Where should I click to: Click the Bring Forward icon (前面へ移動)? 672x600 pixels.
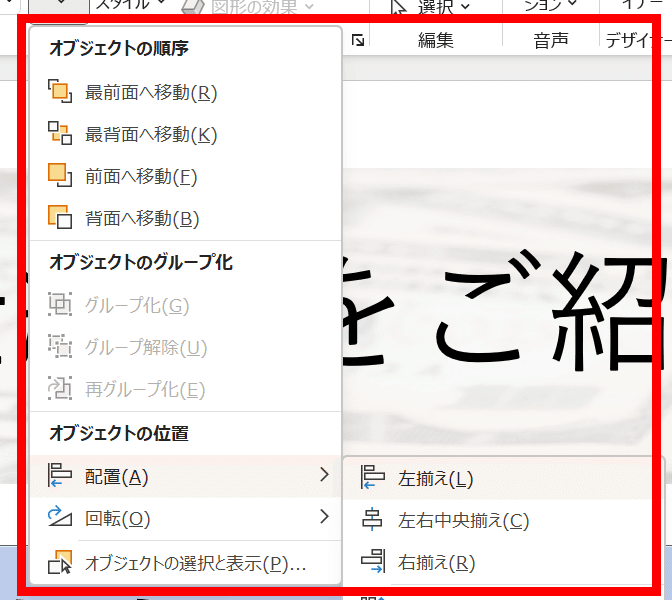pyautogui.click(x=60, y=175)
